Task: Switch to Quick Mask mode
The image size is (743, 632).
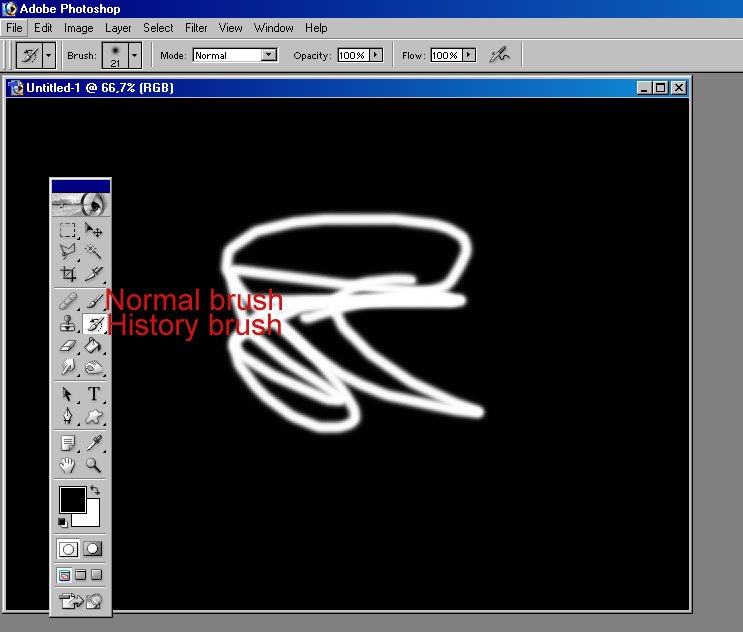Action: pyautogui.click(x=93, y=548)
